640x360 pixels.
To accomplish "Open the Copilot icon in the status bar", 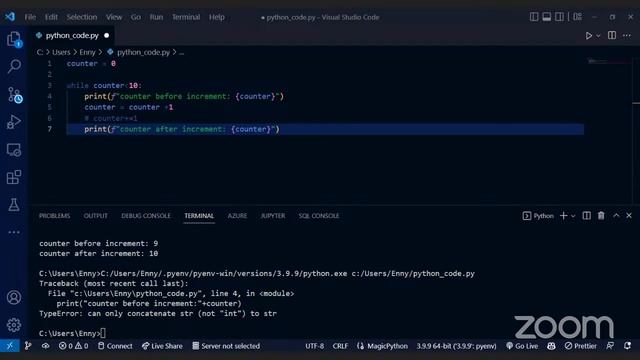I will (551, 346).
